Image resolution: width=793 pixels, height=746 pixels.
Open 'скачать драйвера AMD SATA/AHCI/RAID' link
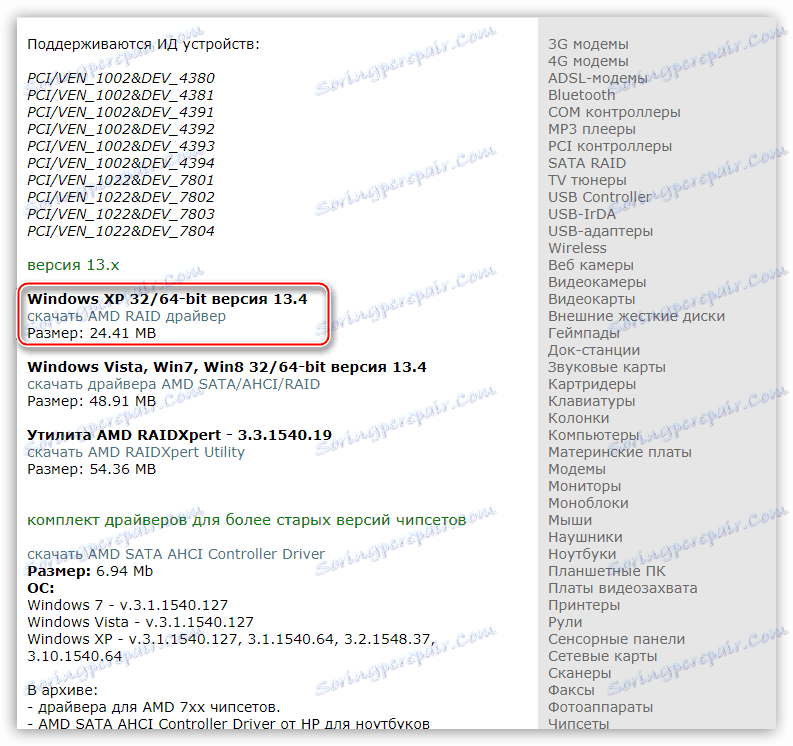click(x=173, y=384)
